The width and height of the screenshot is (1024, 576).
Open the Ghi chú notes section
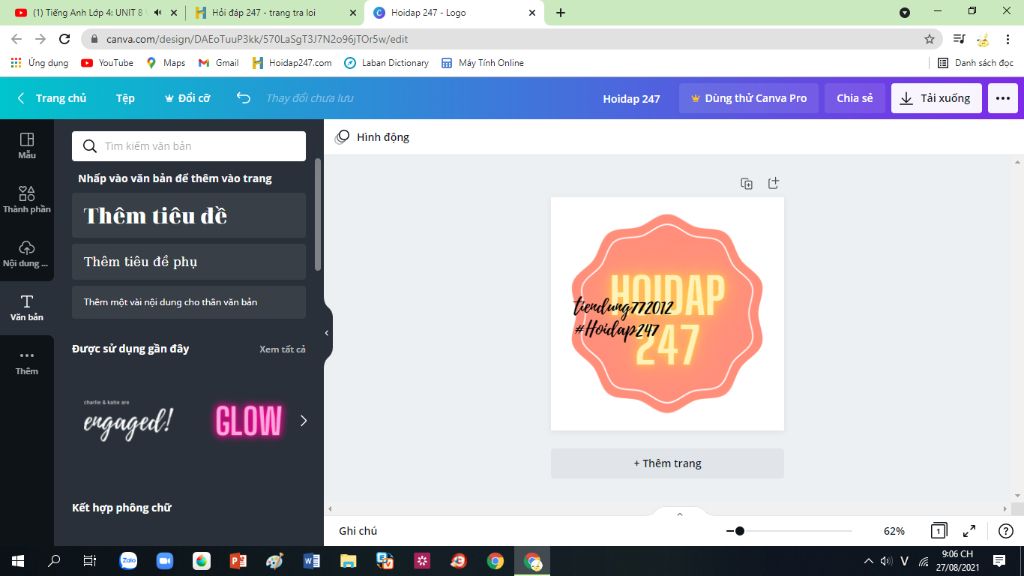click(x=358, y=531)
